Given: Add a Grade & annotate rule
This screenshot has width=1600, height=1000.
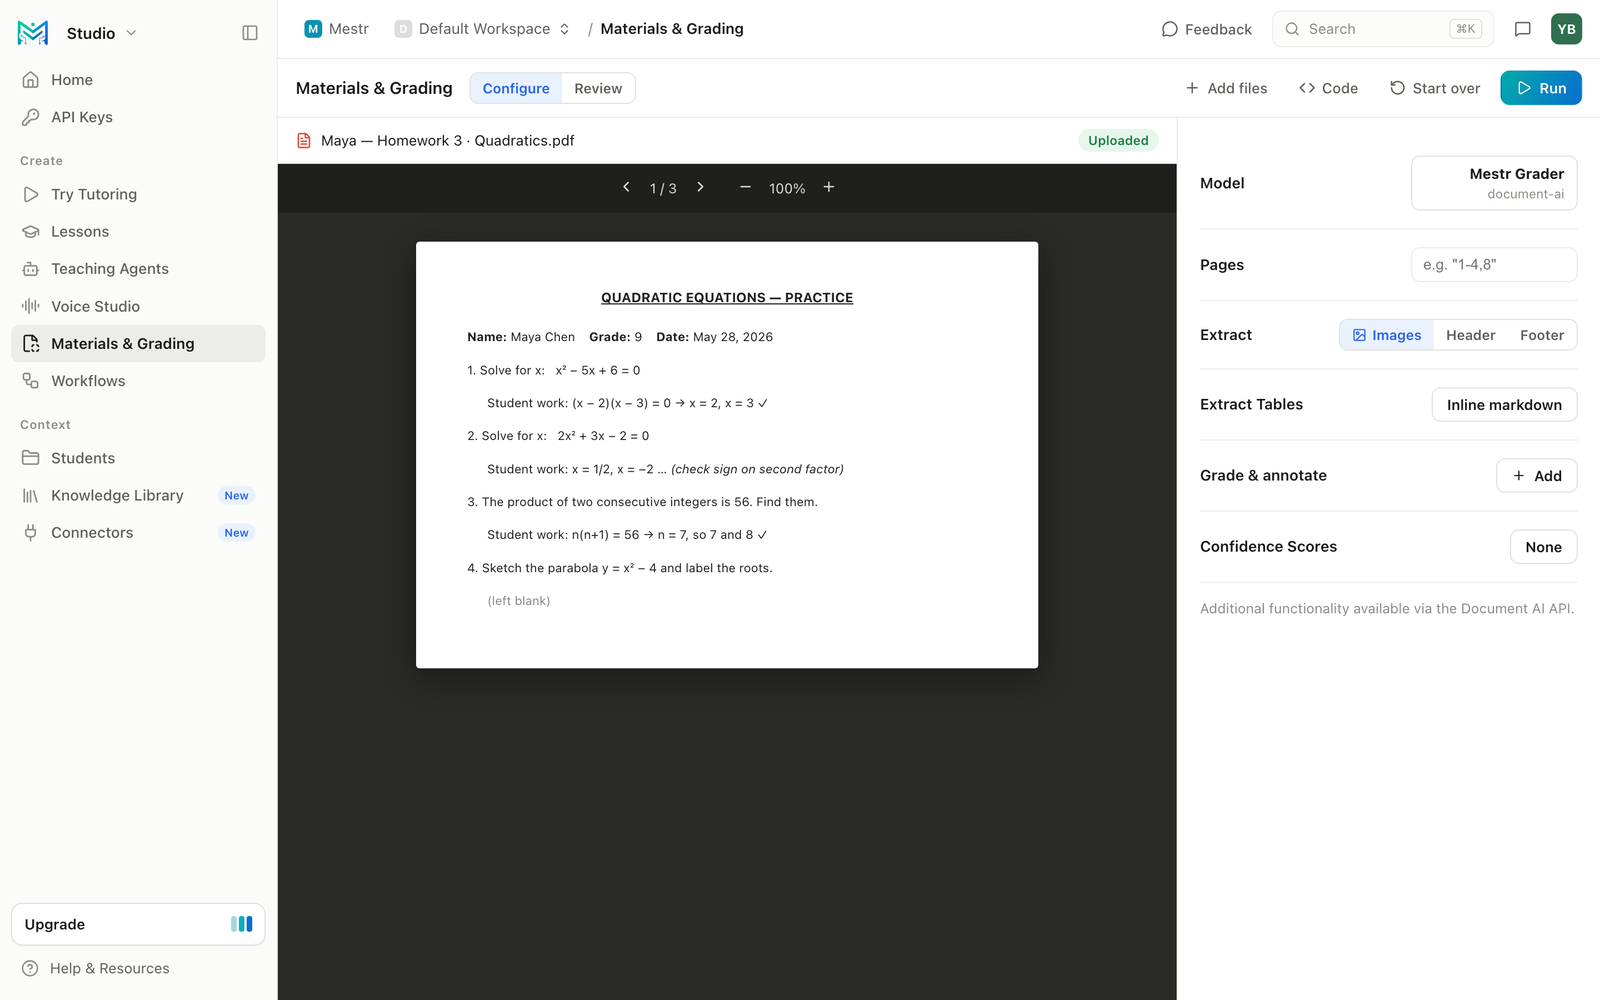Looking at the screenshot, I should point(1536,476).
